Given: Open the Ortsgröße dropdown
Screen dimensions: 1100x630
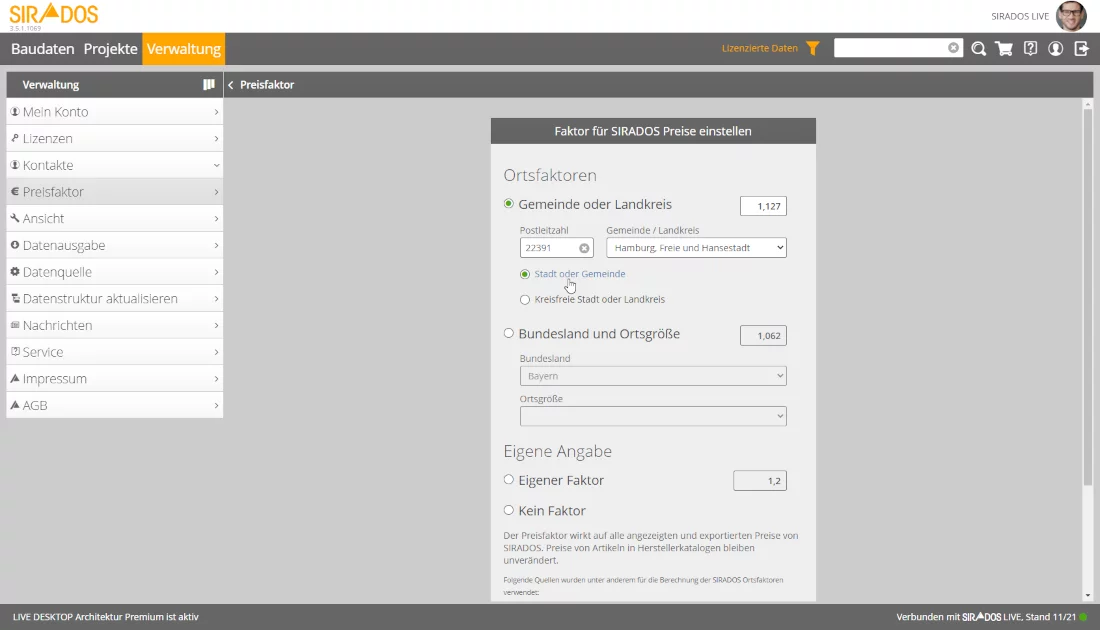Looking at the screenshot, I should (x=653, y=416).
